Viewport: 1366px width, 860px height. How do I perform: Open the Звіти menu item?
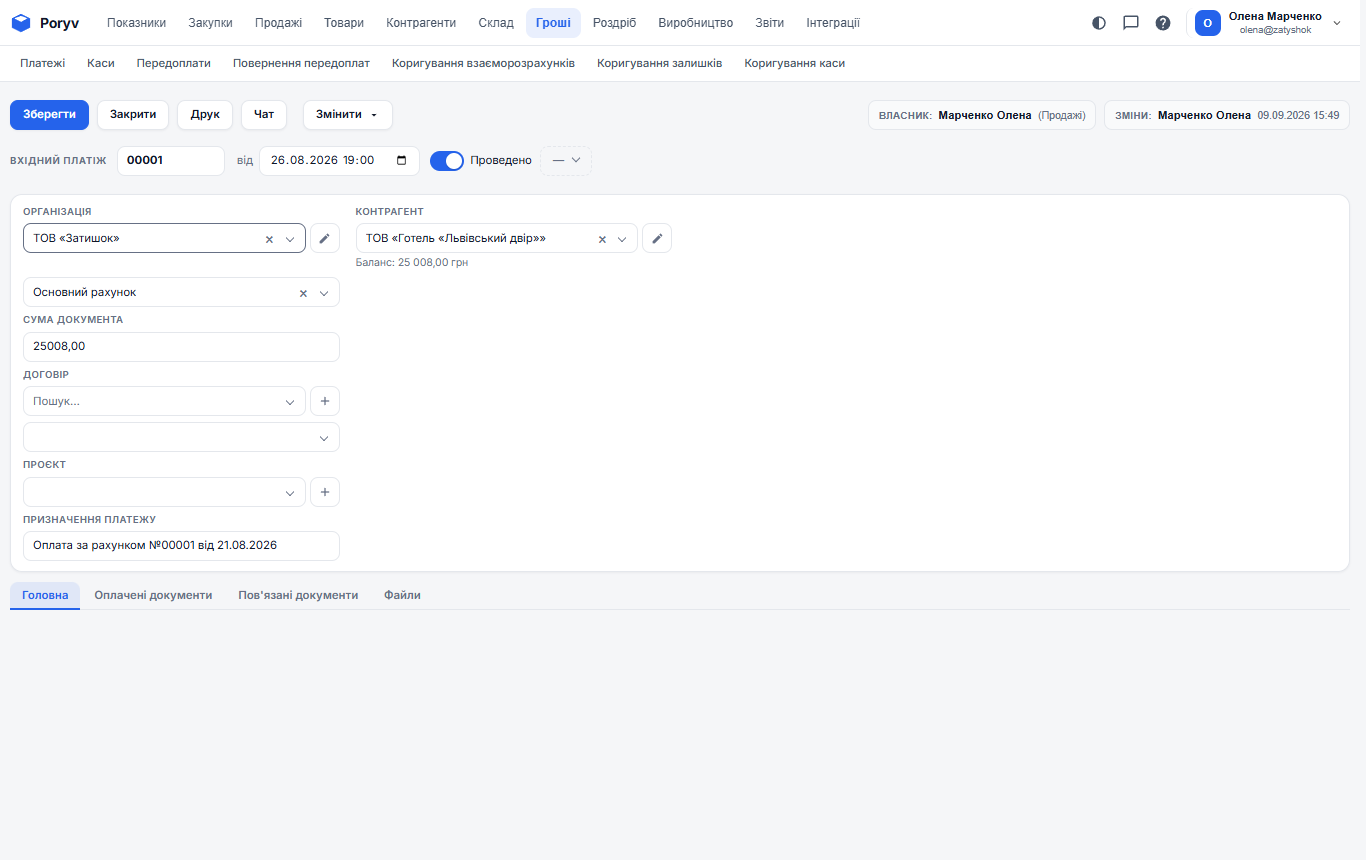pos(770,22)
